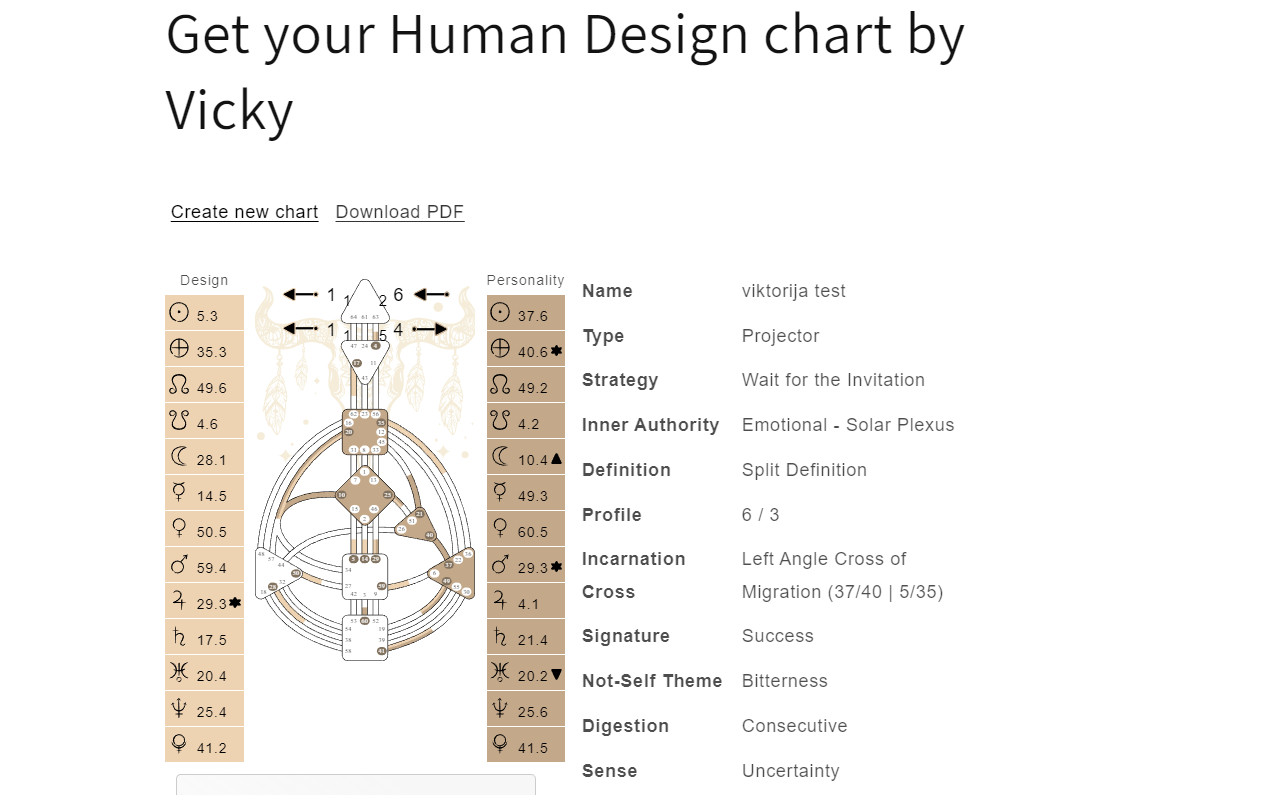
Task: Click the Uranus symbol next to 20.2
Action: point(501,672)
